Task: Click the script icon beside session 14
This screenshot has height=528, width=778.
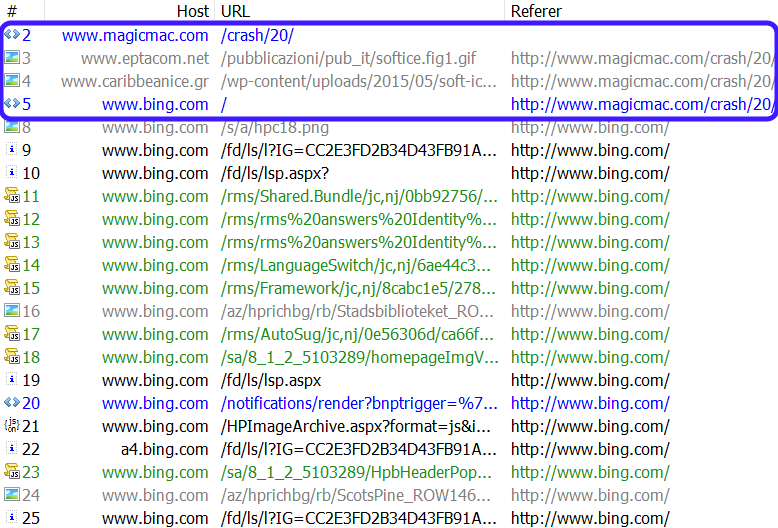Action: (11, 265)
